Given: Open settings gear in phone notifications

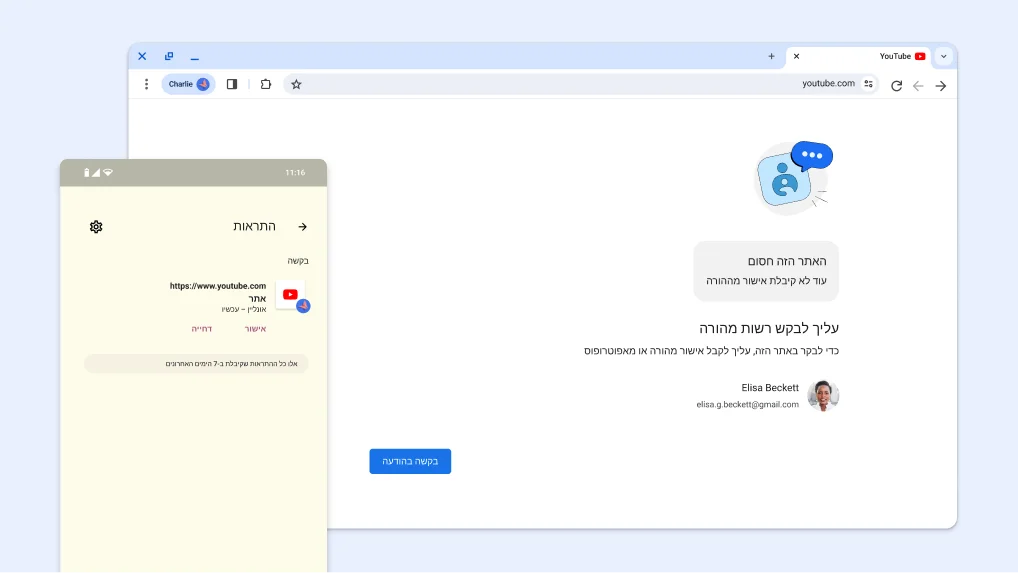Looking at the screenshot, I should (96, 226).
